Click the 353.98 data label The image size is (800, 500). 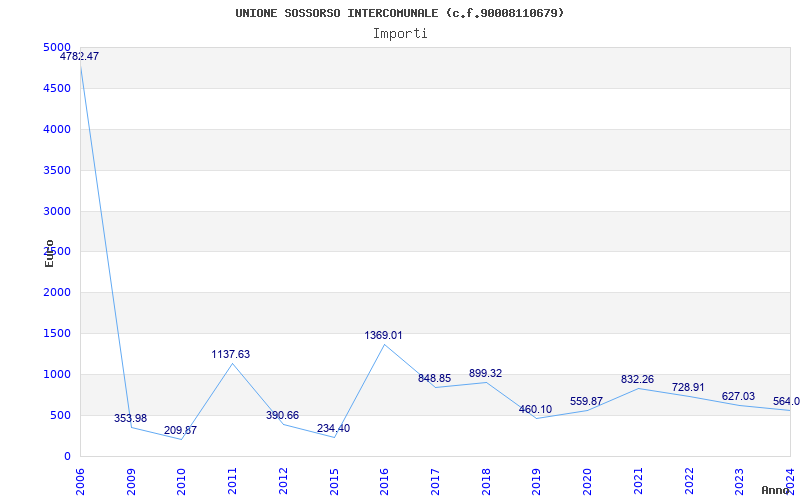[130, 418]
